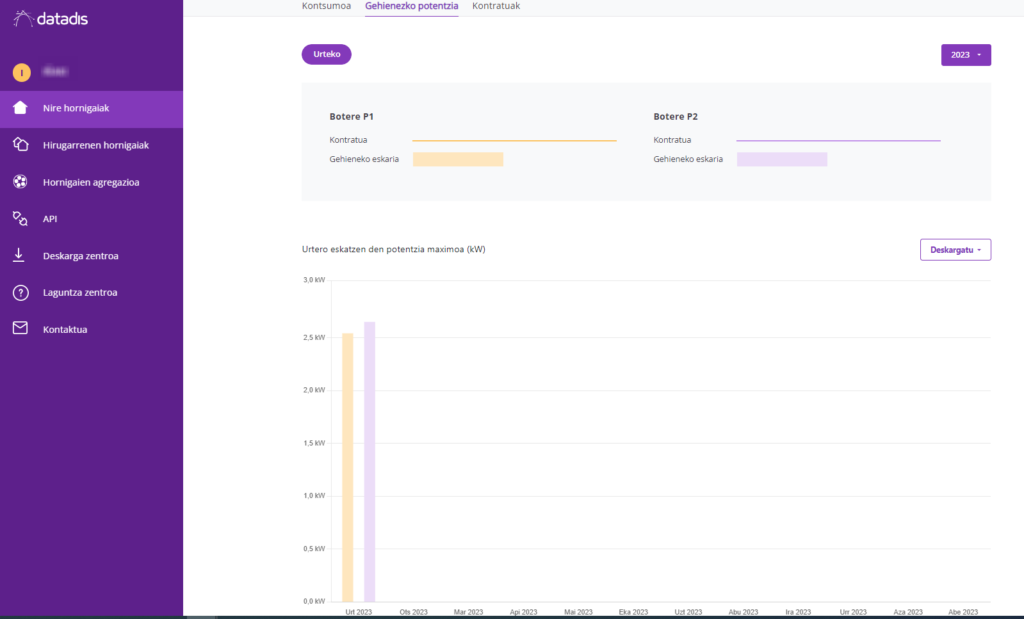Click the Botere P1 orange demand swatch

[x=458, y=159]
